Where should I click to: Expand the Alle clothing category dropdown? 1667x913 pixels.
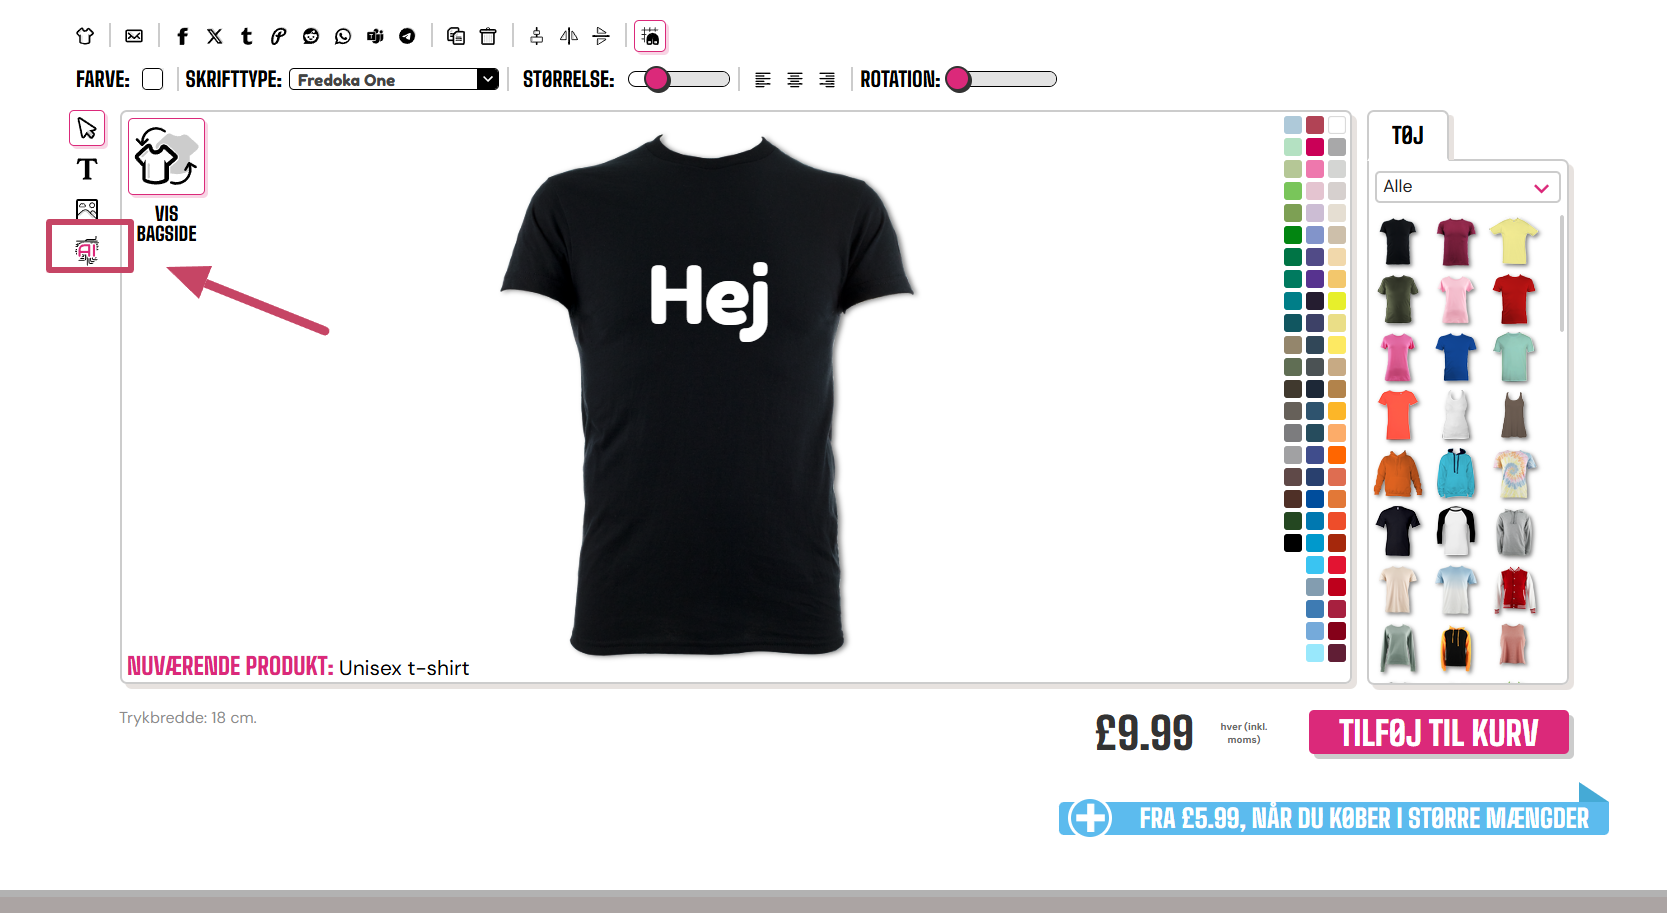1467,187
